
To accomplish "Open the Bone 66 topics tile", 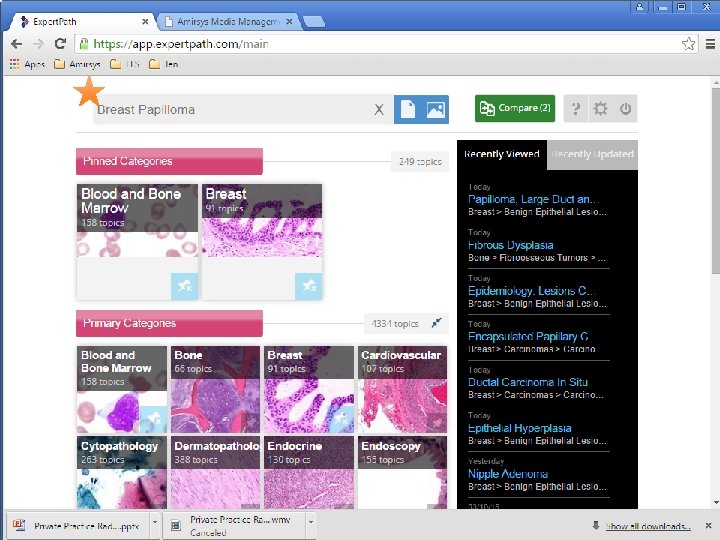I will point(215,389).
